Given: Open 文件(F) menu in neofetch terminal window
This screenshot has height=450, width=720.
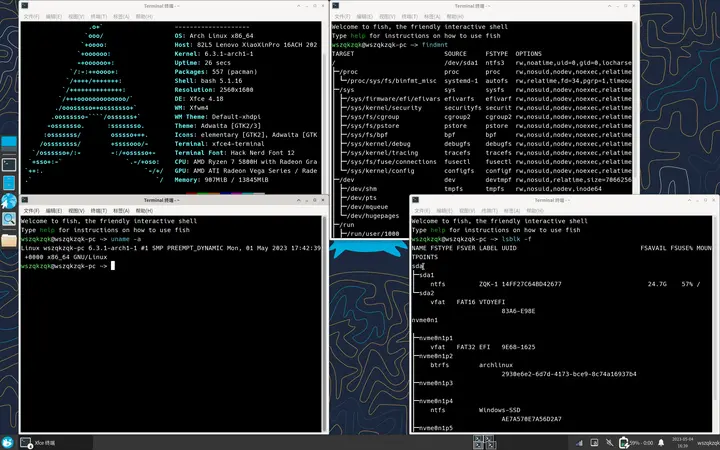Looking at the screenshot, I should [x=31, y=17].
